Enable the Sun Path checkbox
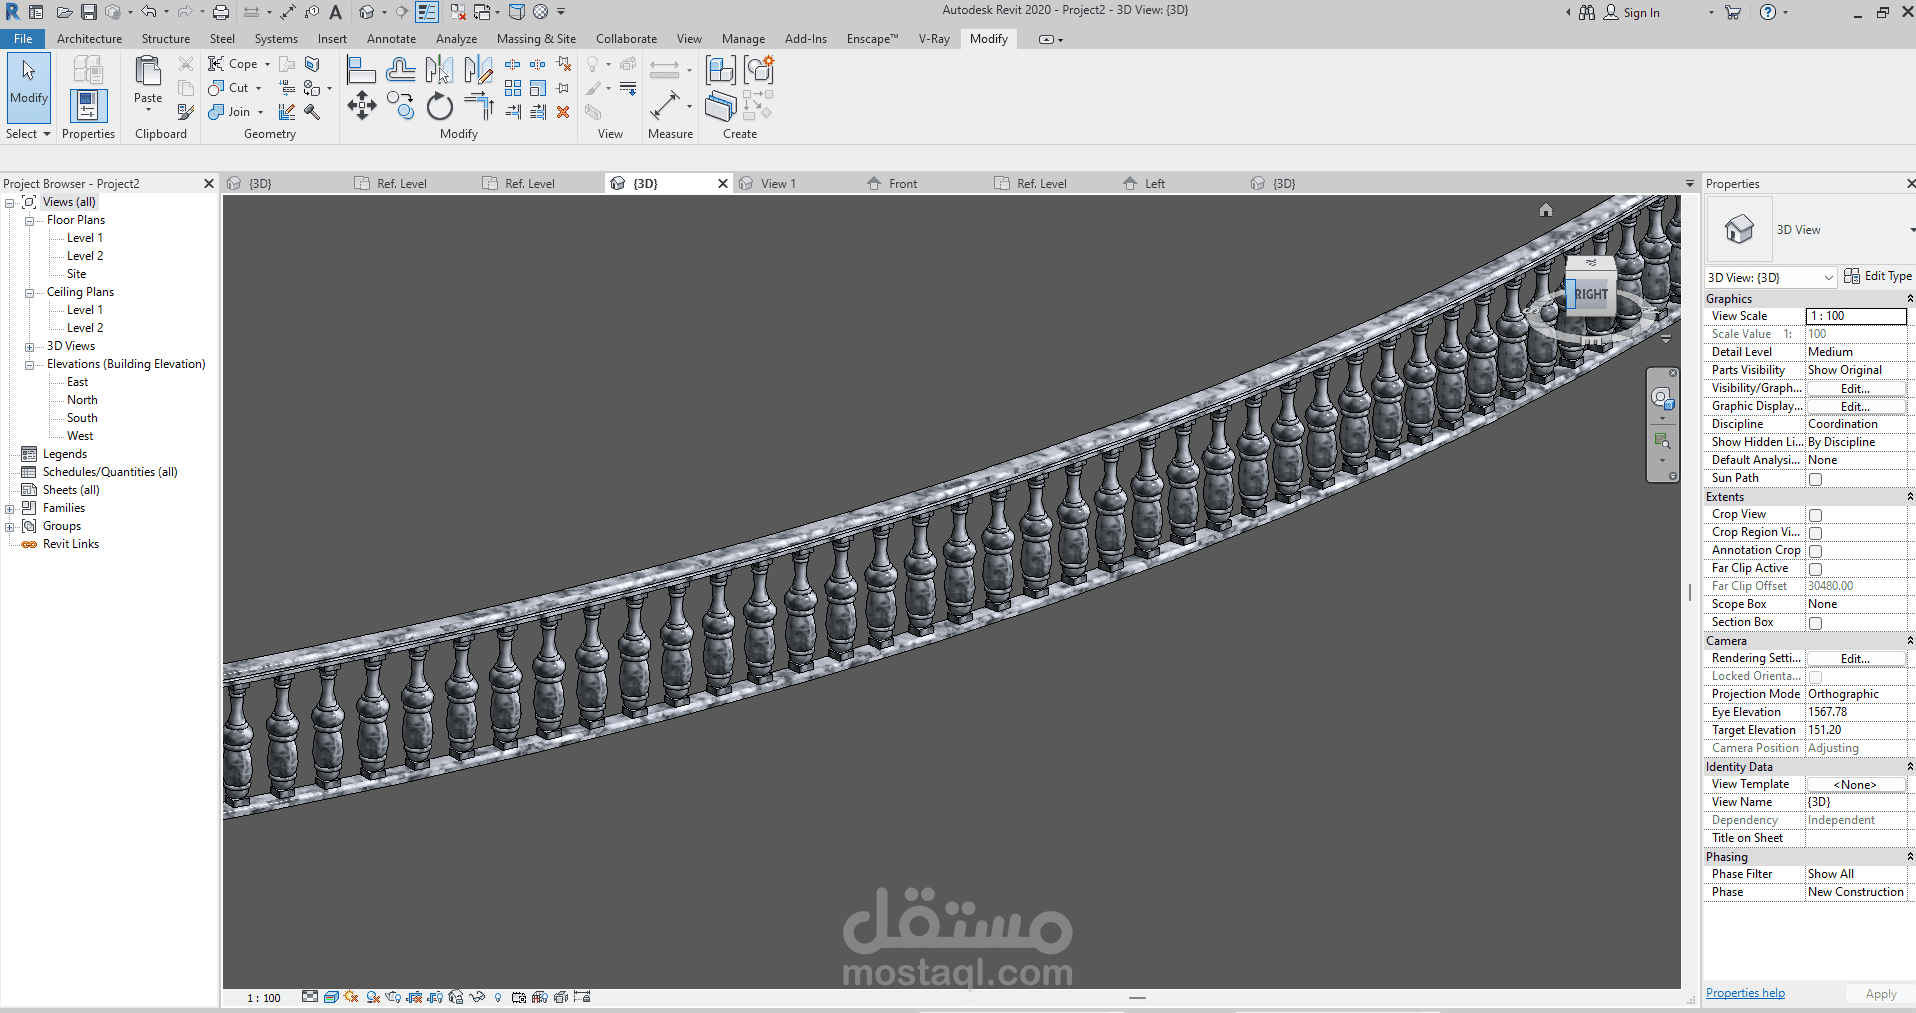Screen dimensions: 1916x1013 coord(1815,479)
